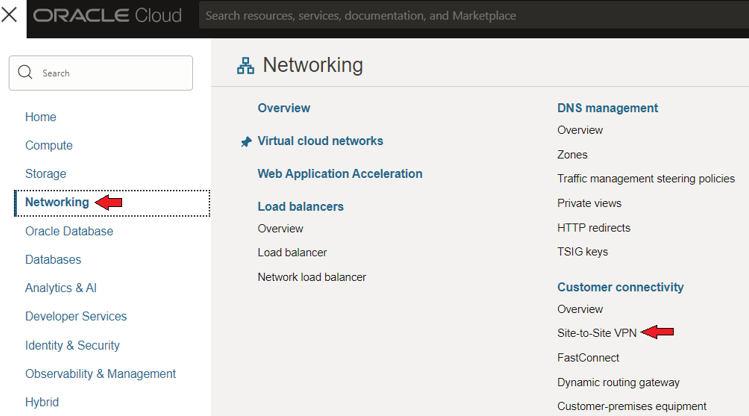Click the sidebar Search field
This screenshot has width=749, height=416.
pos(101,73)
